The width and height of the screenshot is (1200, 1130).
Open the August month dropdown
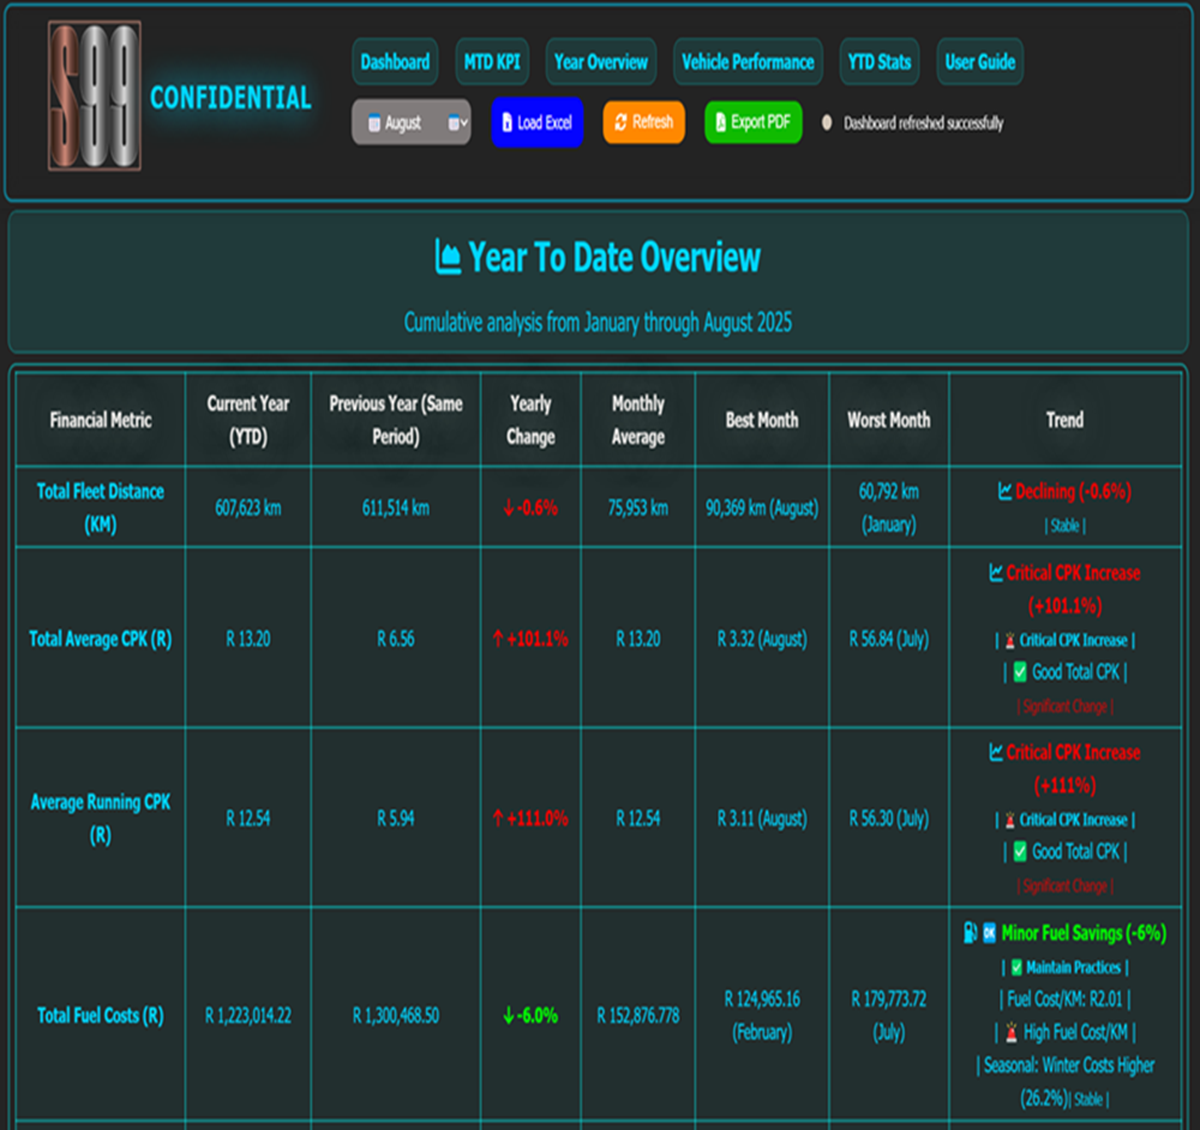click(410, 122)
